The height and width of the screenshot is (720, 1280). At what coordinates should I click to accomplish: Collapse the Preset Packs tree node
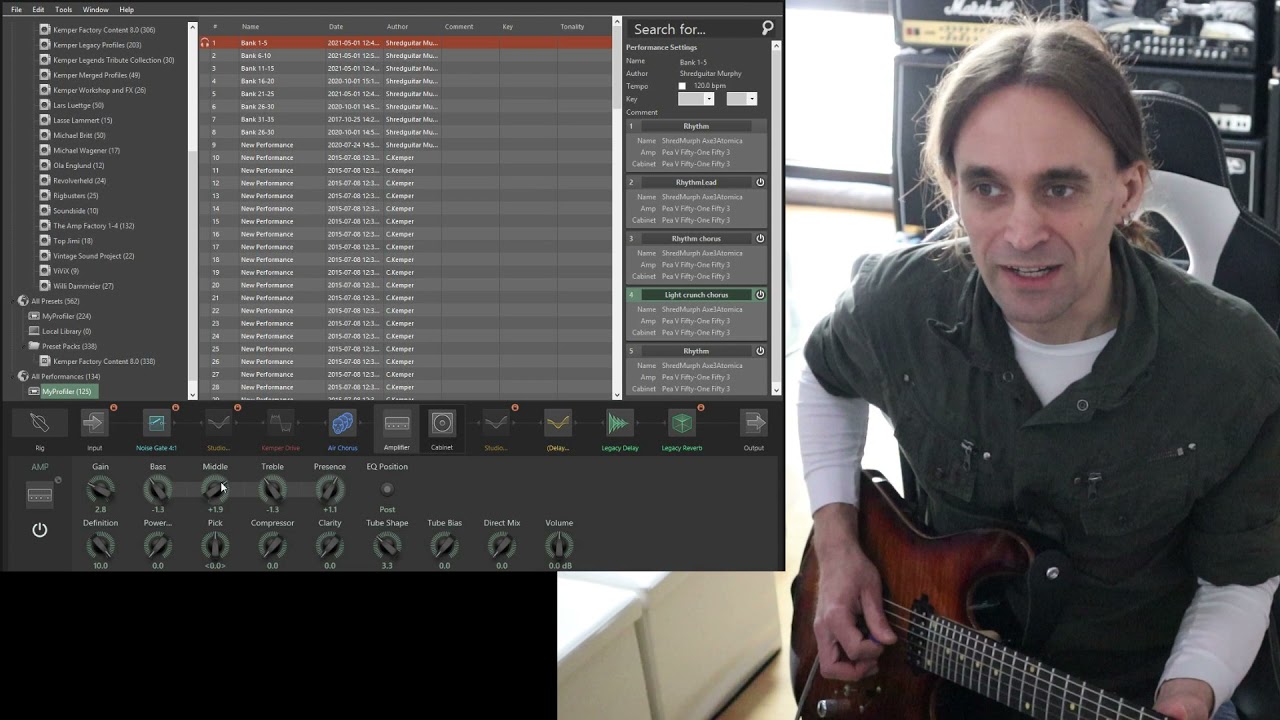tap(21, 346)
